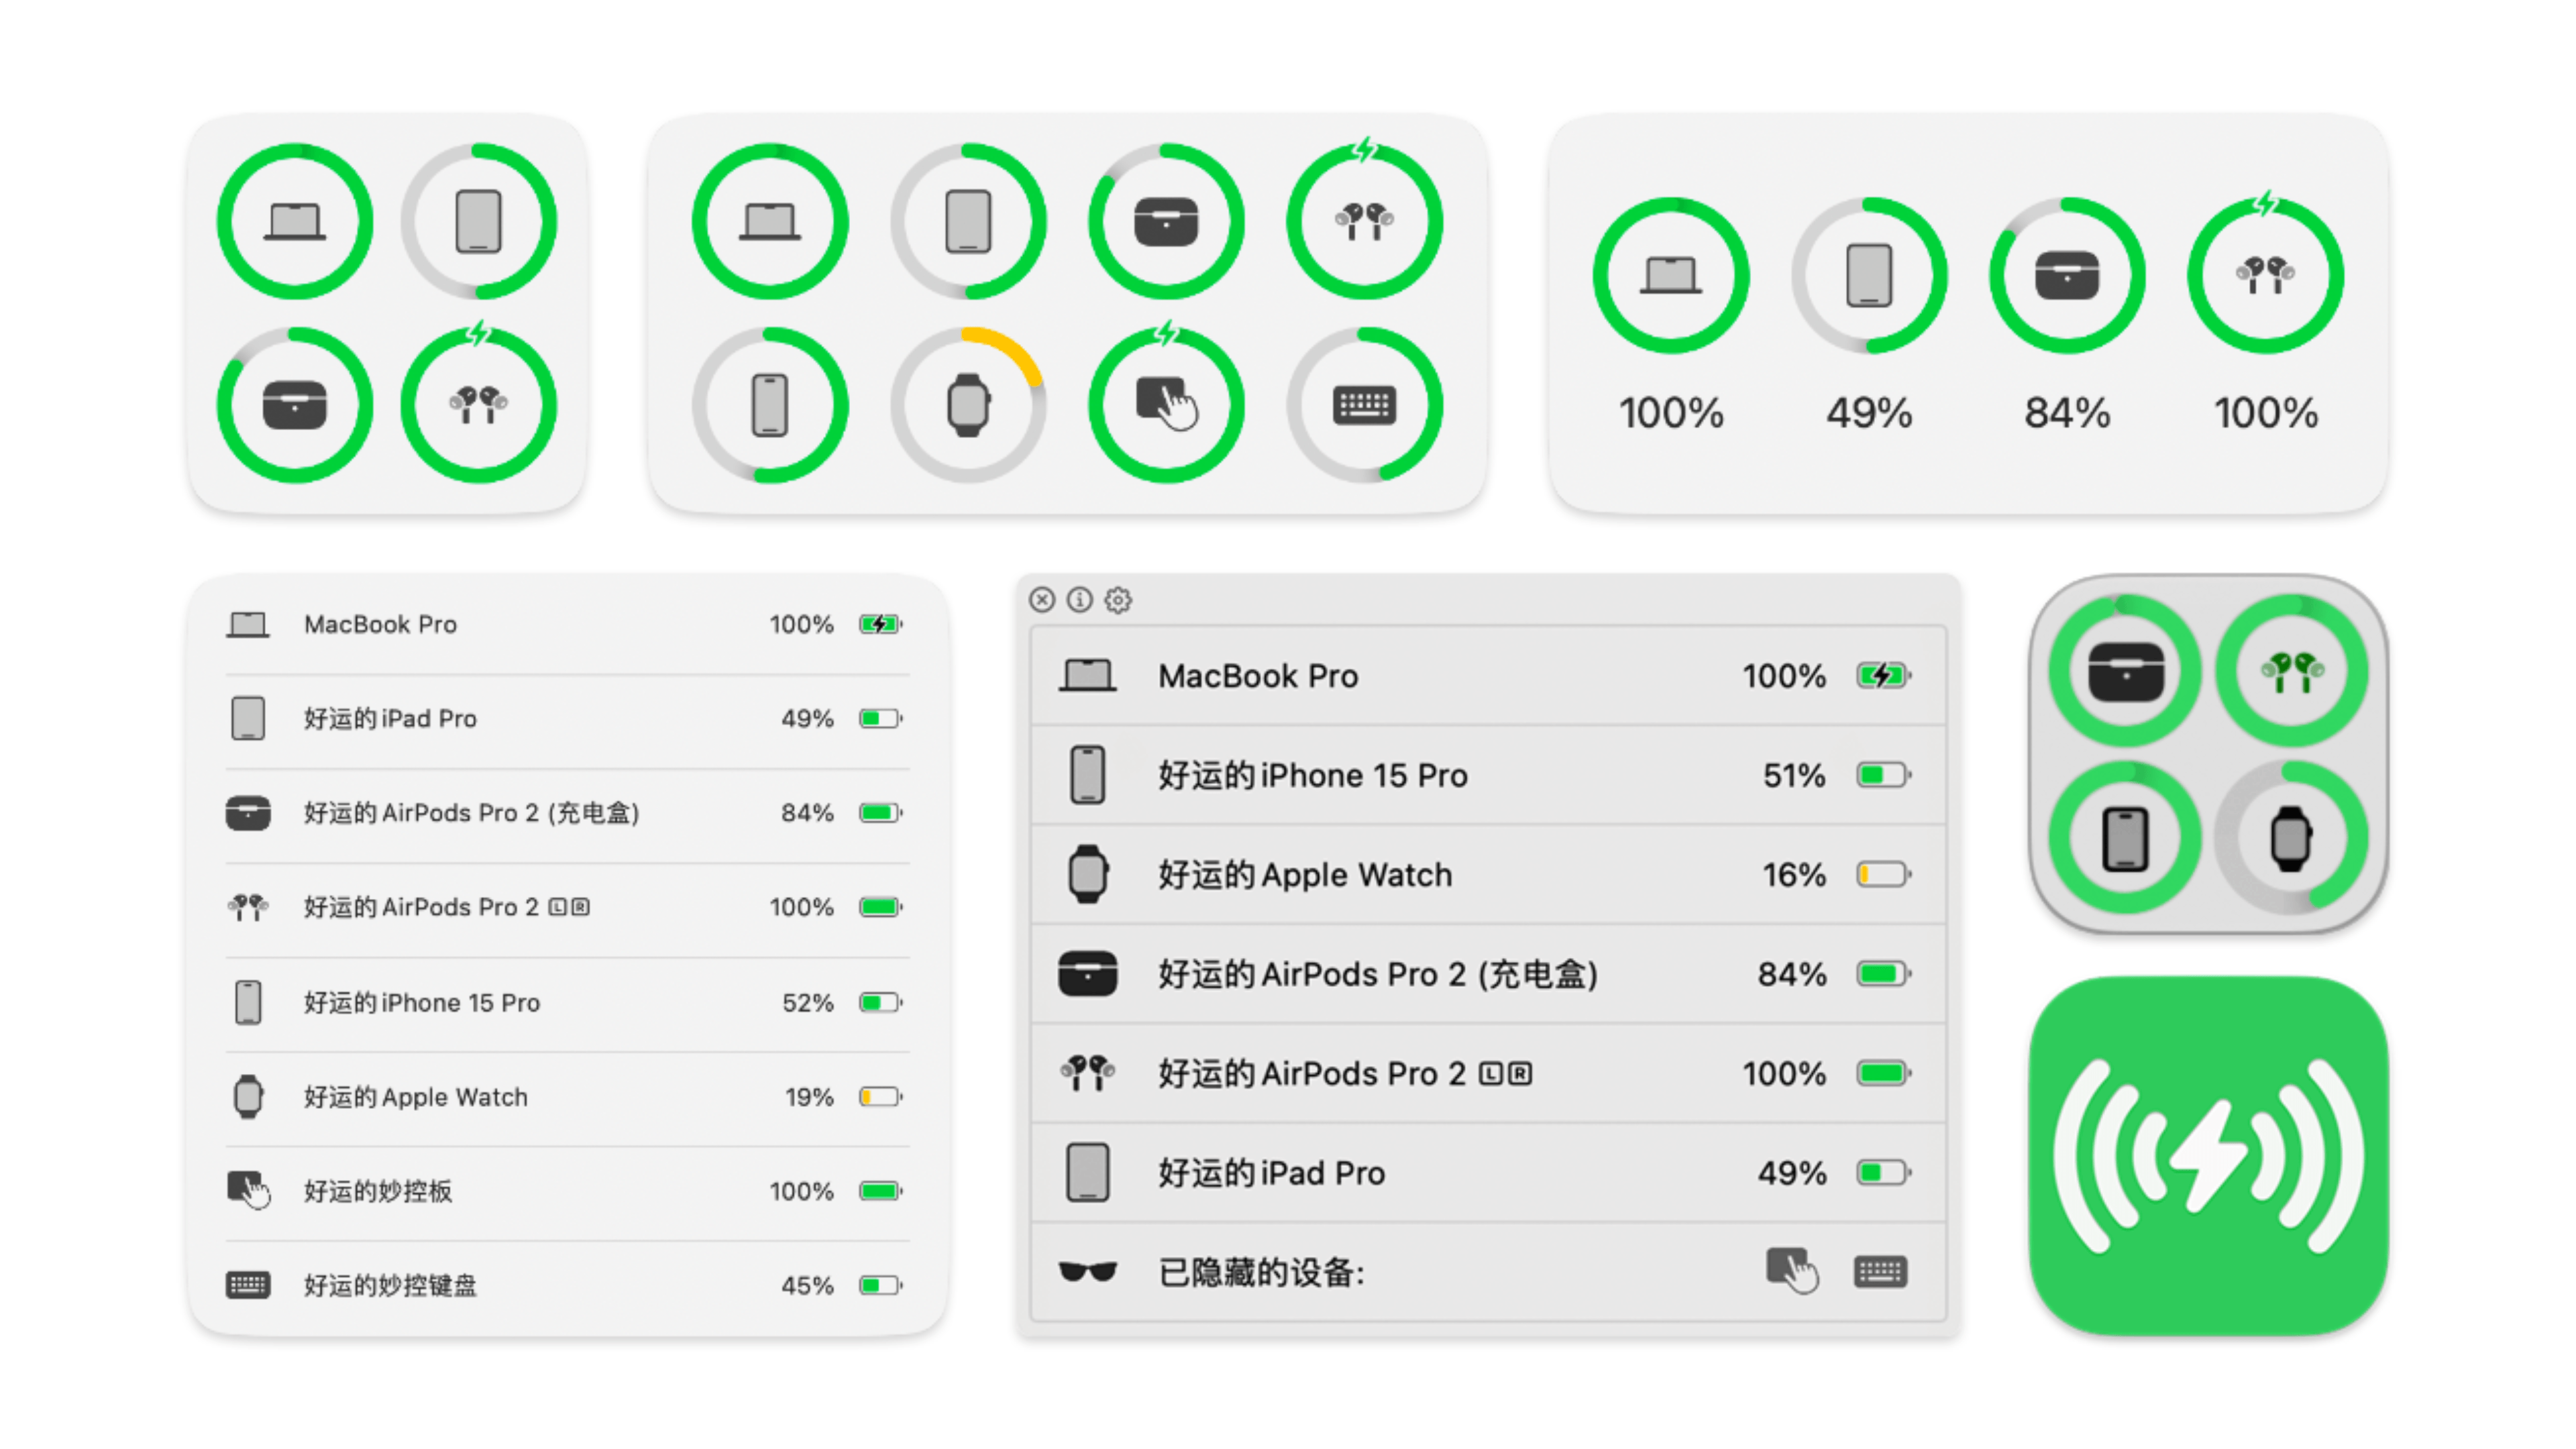The image size is (2576, 1449).
Task: Click the "49%" label in the percentage widget
Action: point(1869,412)
